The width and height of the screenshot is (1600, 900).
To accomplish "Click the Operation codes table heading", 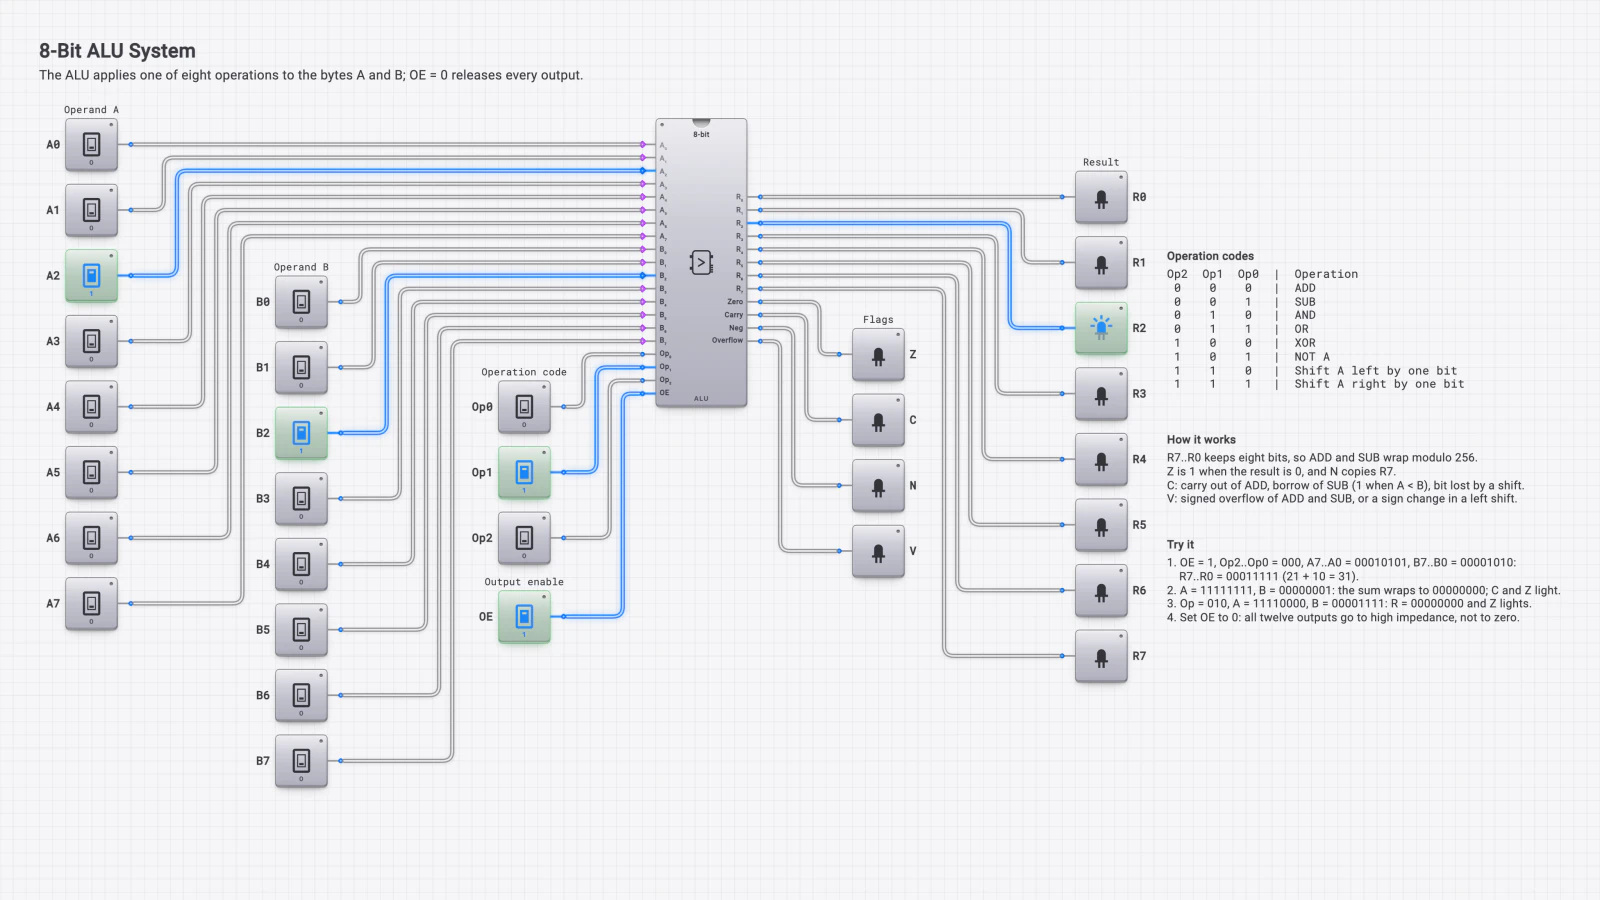I will (1210, 256).
